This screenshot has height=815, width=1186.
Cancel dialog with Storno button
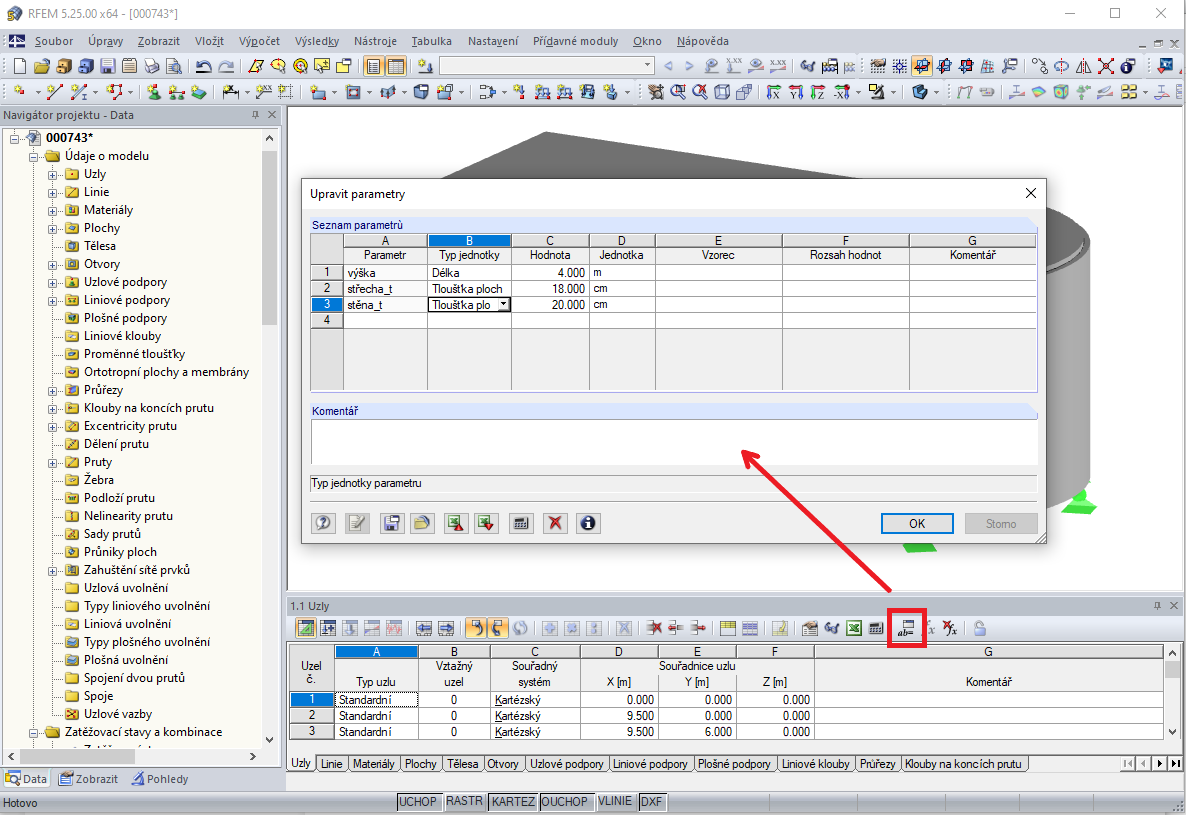1001,523
